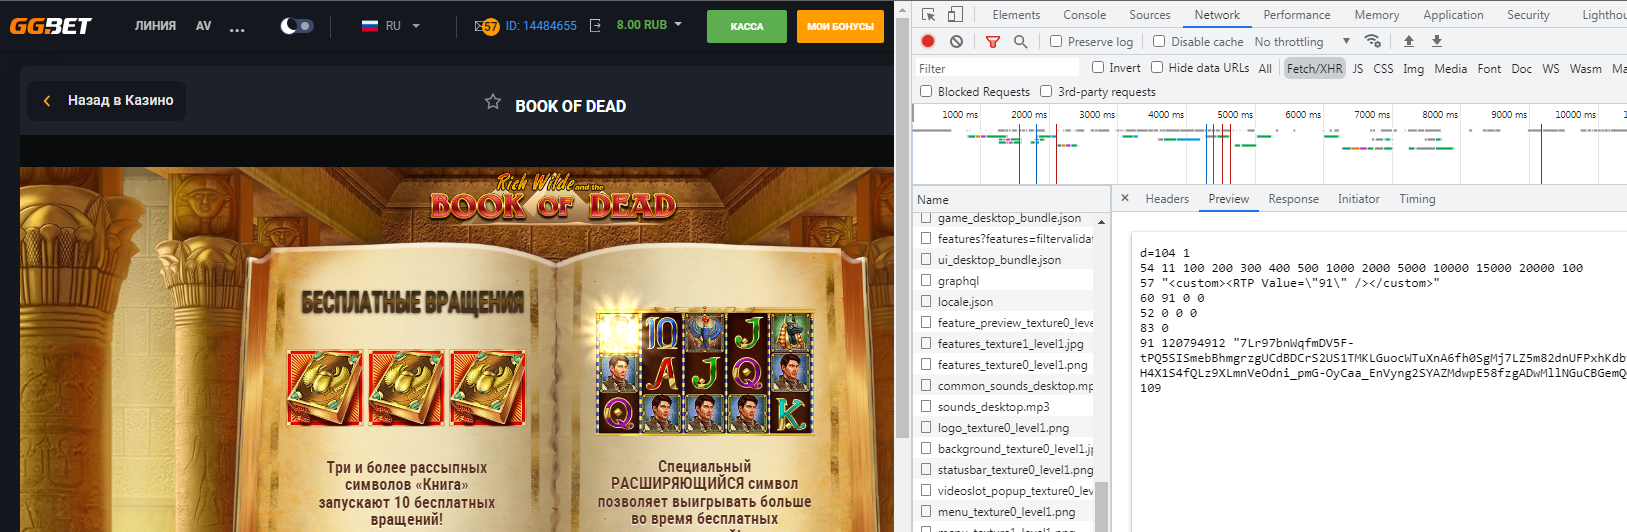1627x532 pixels.
Task: Filter requests by Media type
Action: click(1450, 68)
